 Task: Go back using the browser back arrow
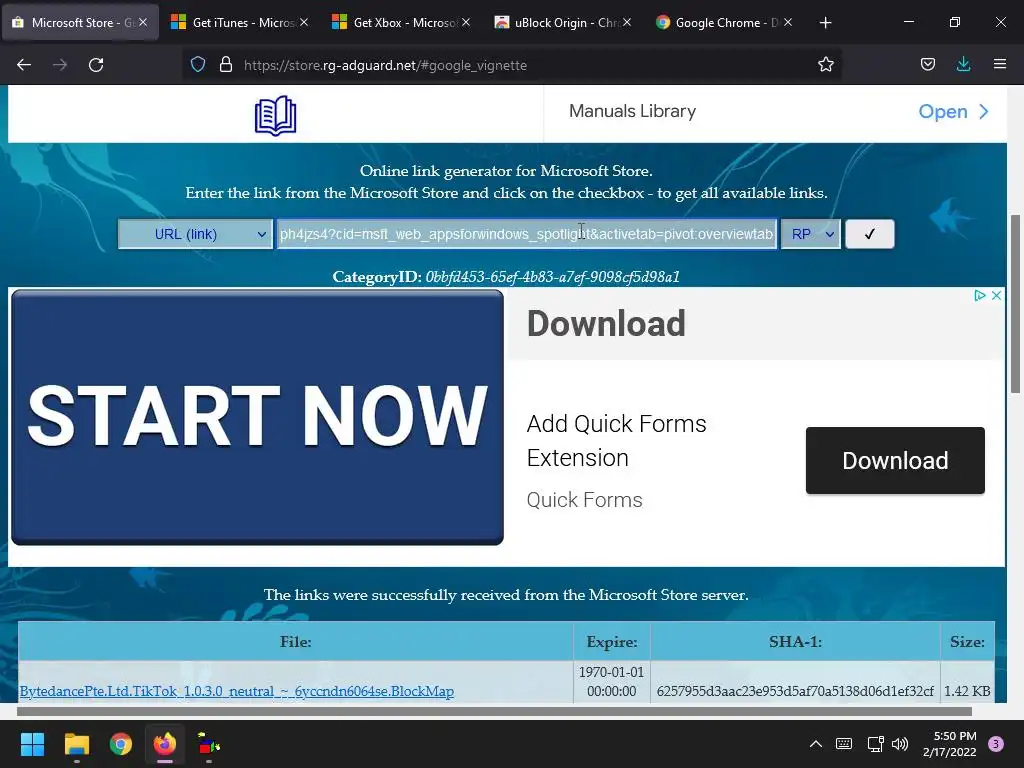(x=24, y=65)
